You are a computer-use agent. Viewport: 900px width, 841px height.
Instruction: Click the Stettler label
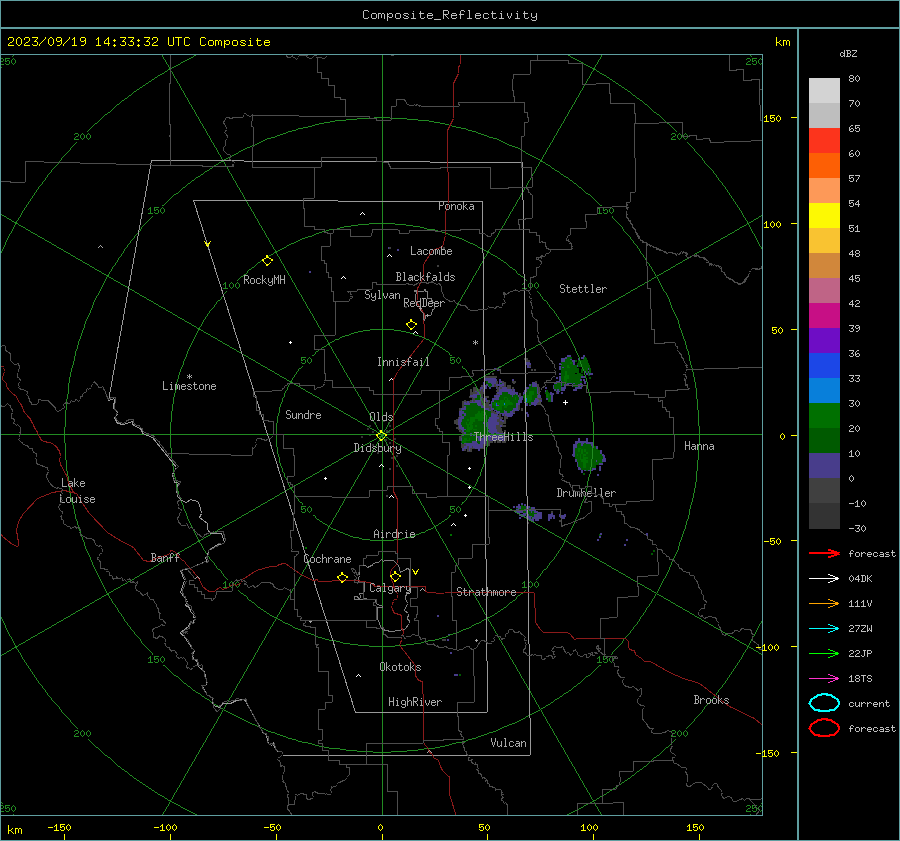click(583, 289)
